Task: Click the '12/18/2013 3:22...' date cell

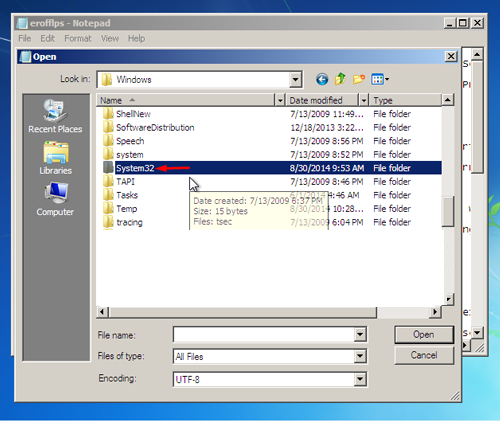Action: pos(327,127)
